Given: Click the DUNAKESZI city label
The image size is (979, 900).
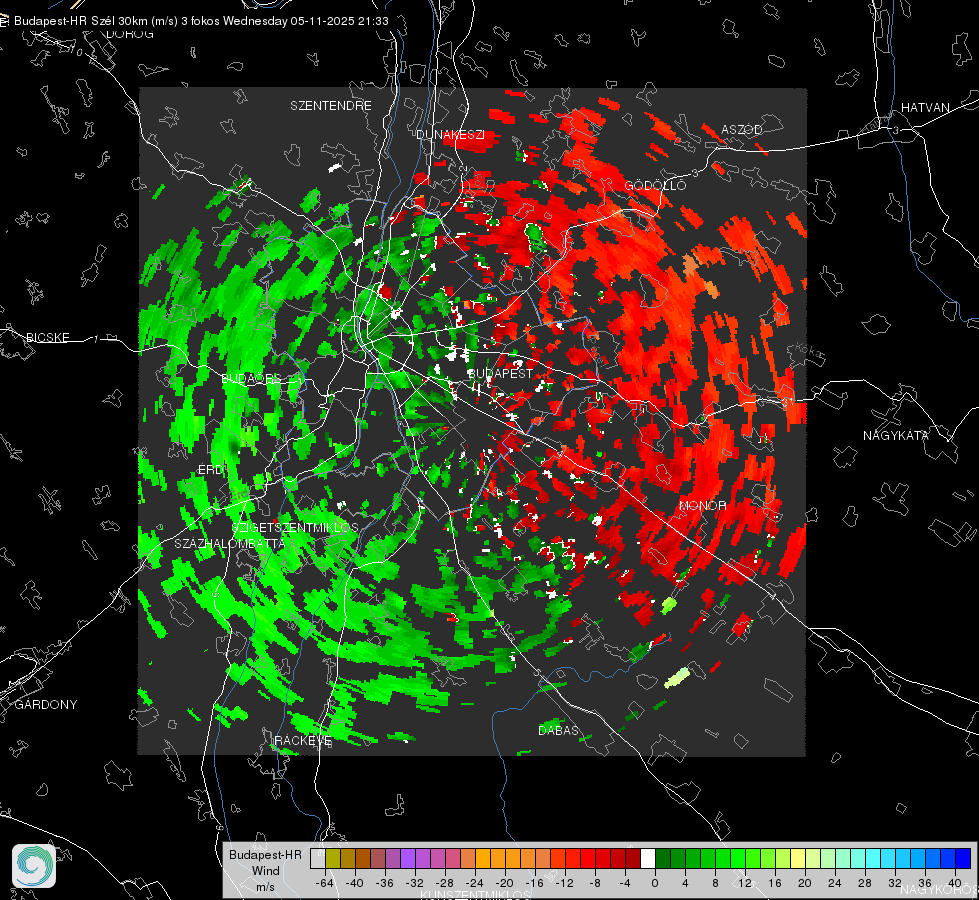Looking at the screenshot, I should pyautogui.click(x=450, y=135).
